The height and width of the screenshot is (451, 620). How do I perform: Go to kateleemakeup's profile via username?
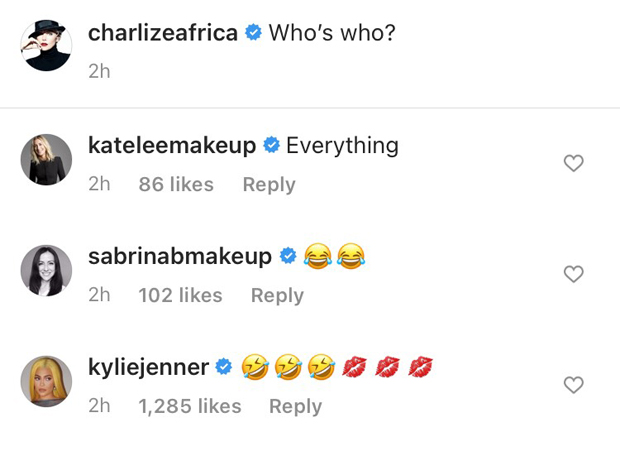pos(172,146)
